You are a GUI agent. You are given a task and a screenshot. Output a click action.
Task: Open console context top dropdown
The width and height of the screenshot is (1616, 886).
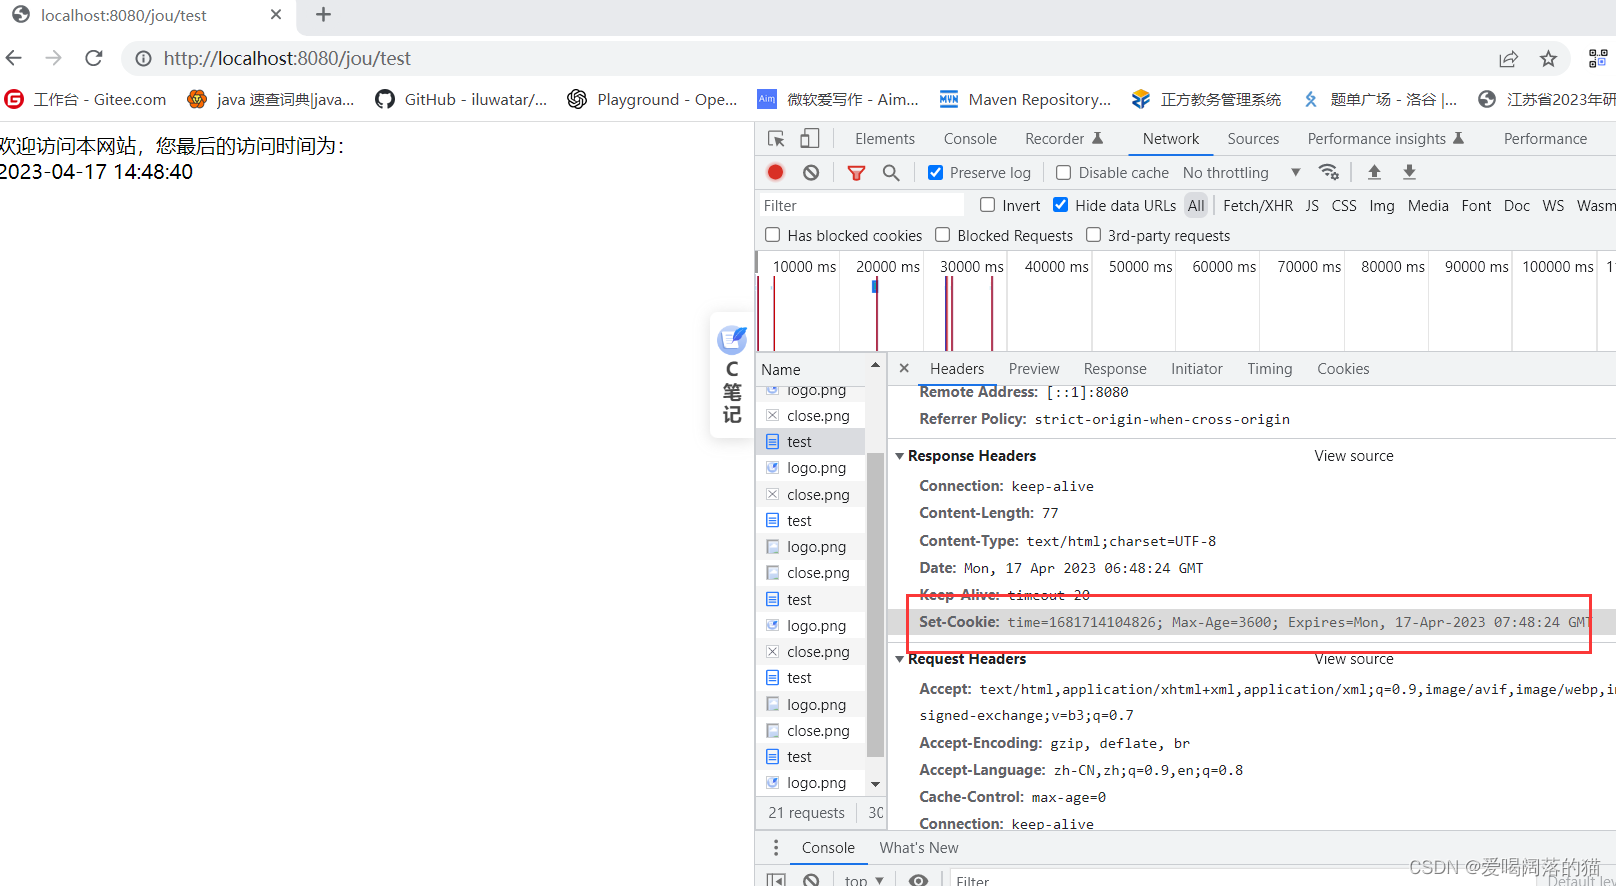[864, 880]
